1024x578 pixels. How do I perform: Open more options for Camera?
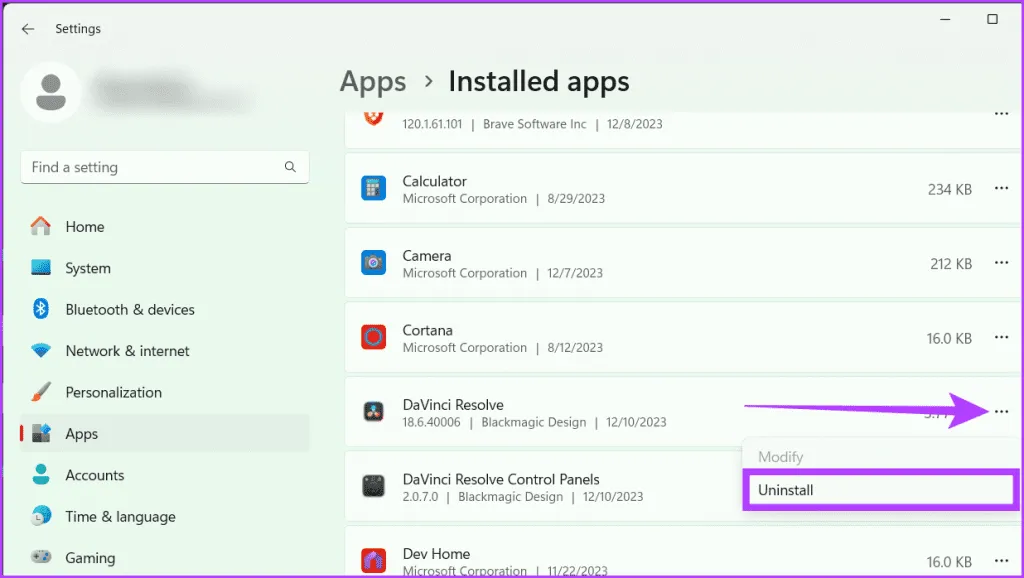pyautogui.click(x=1001, y=263)
